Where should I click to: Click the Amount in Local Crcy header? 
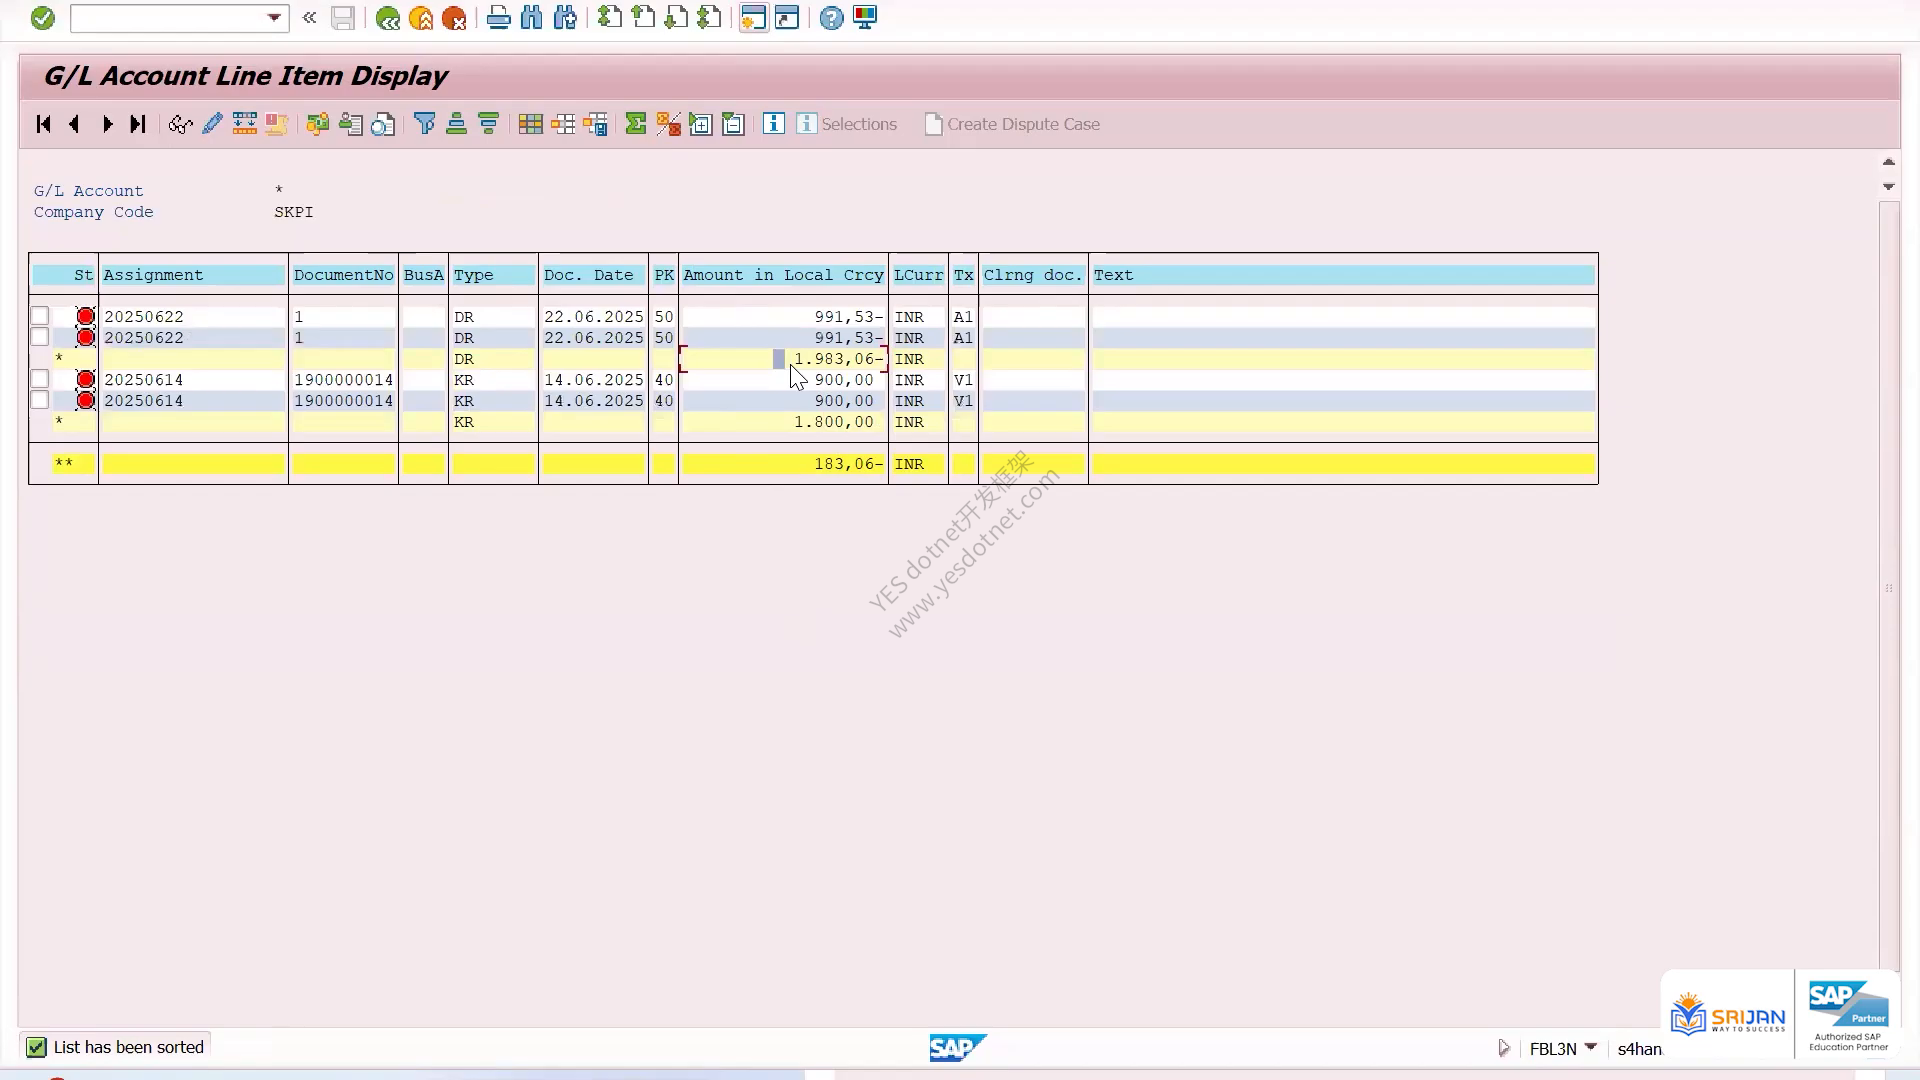pyautogui.click(x=783, y=275)
